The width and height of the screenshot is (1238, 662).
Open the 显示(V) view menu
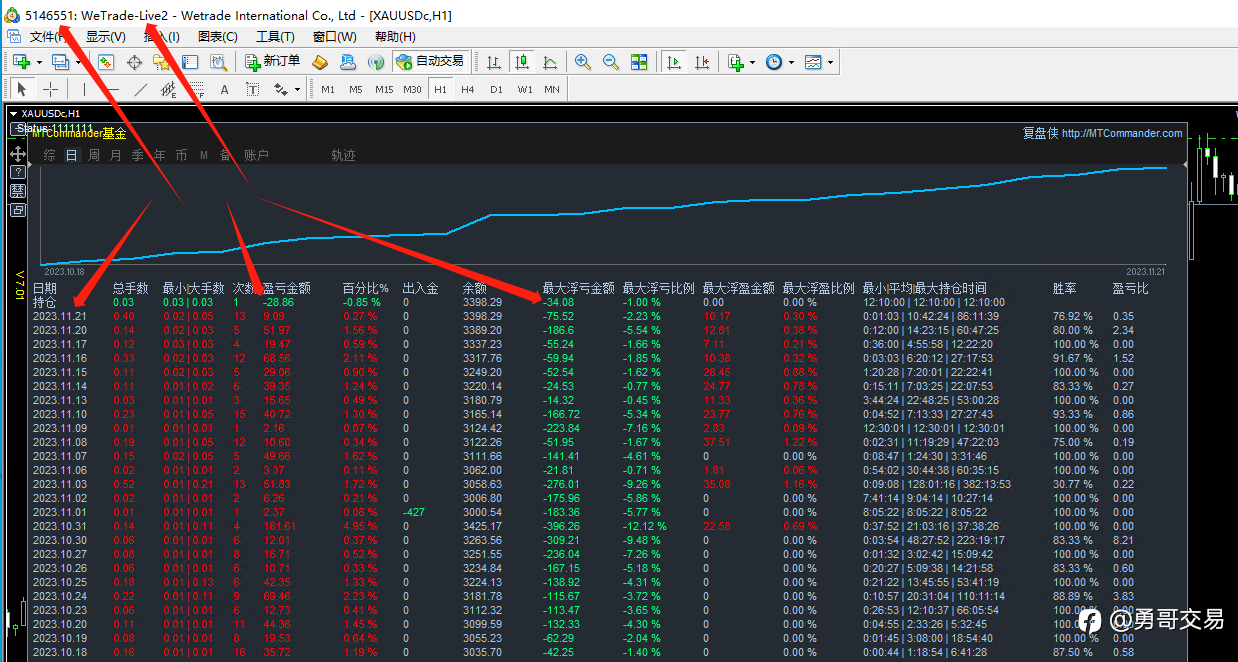point(106,37)
